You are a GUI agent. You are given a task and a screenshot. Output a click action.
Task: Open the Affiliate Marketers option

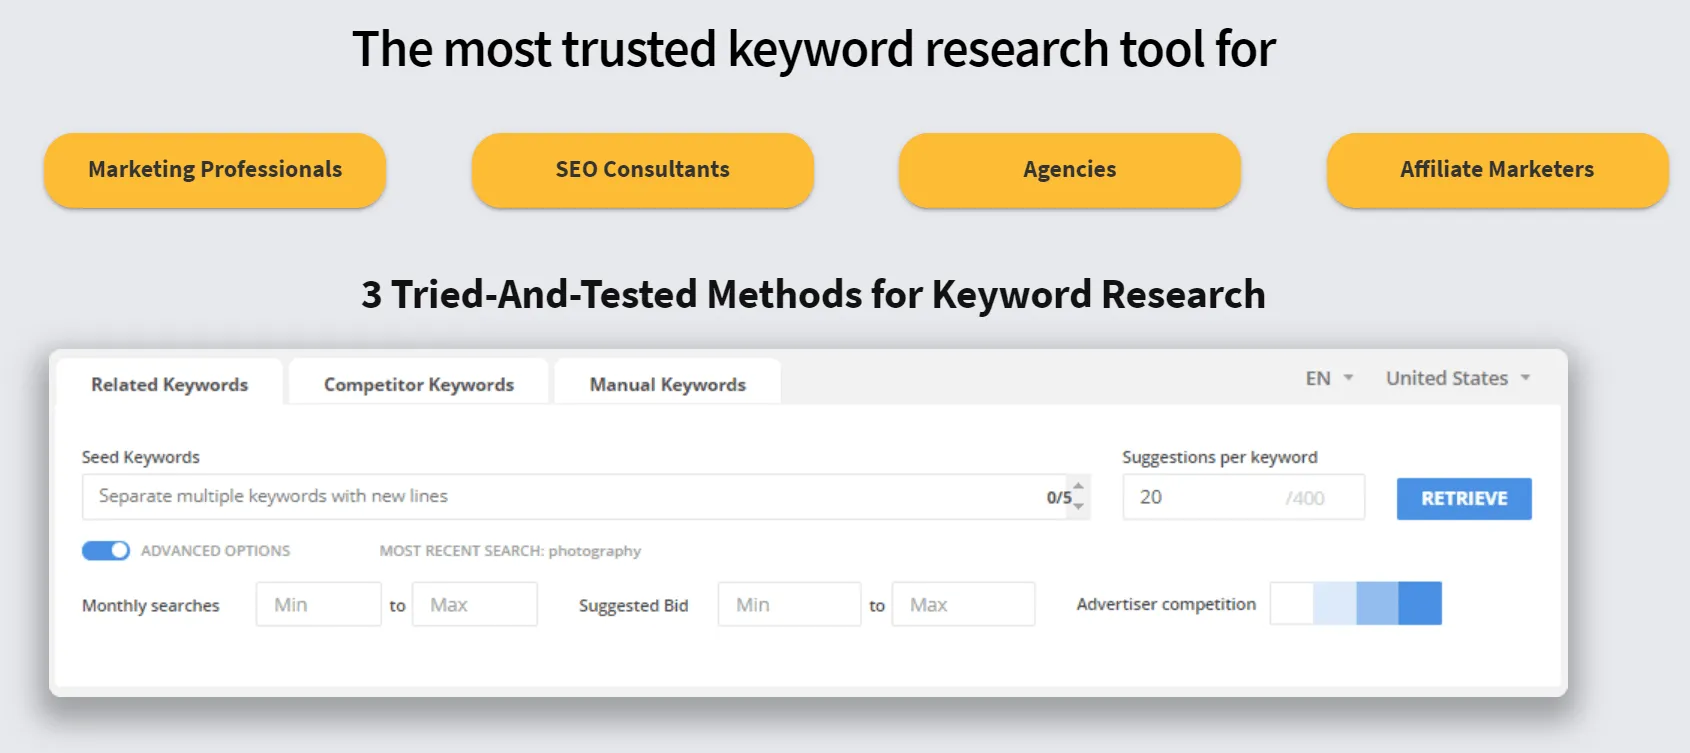coord(1496,170)
